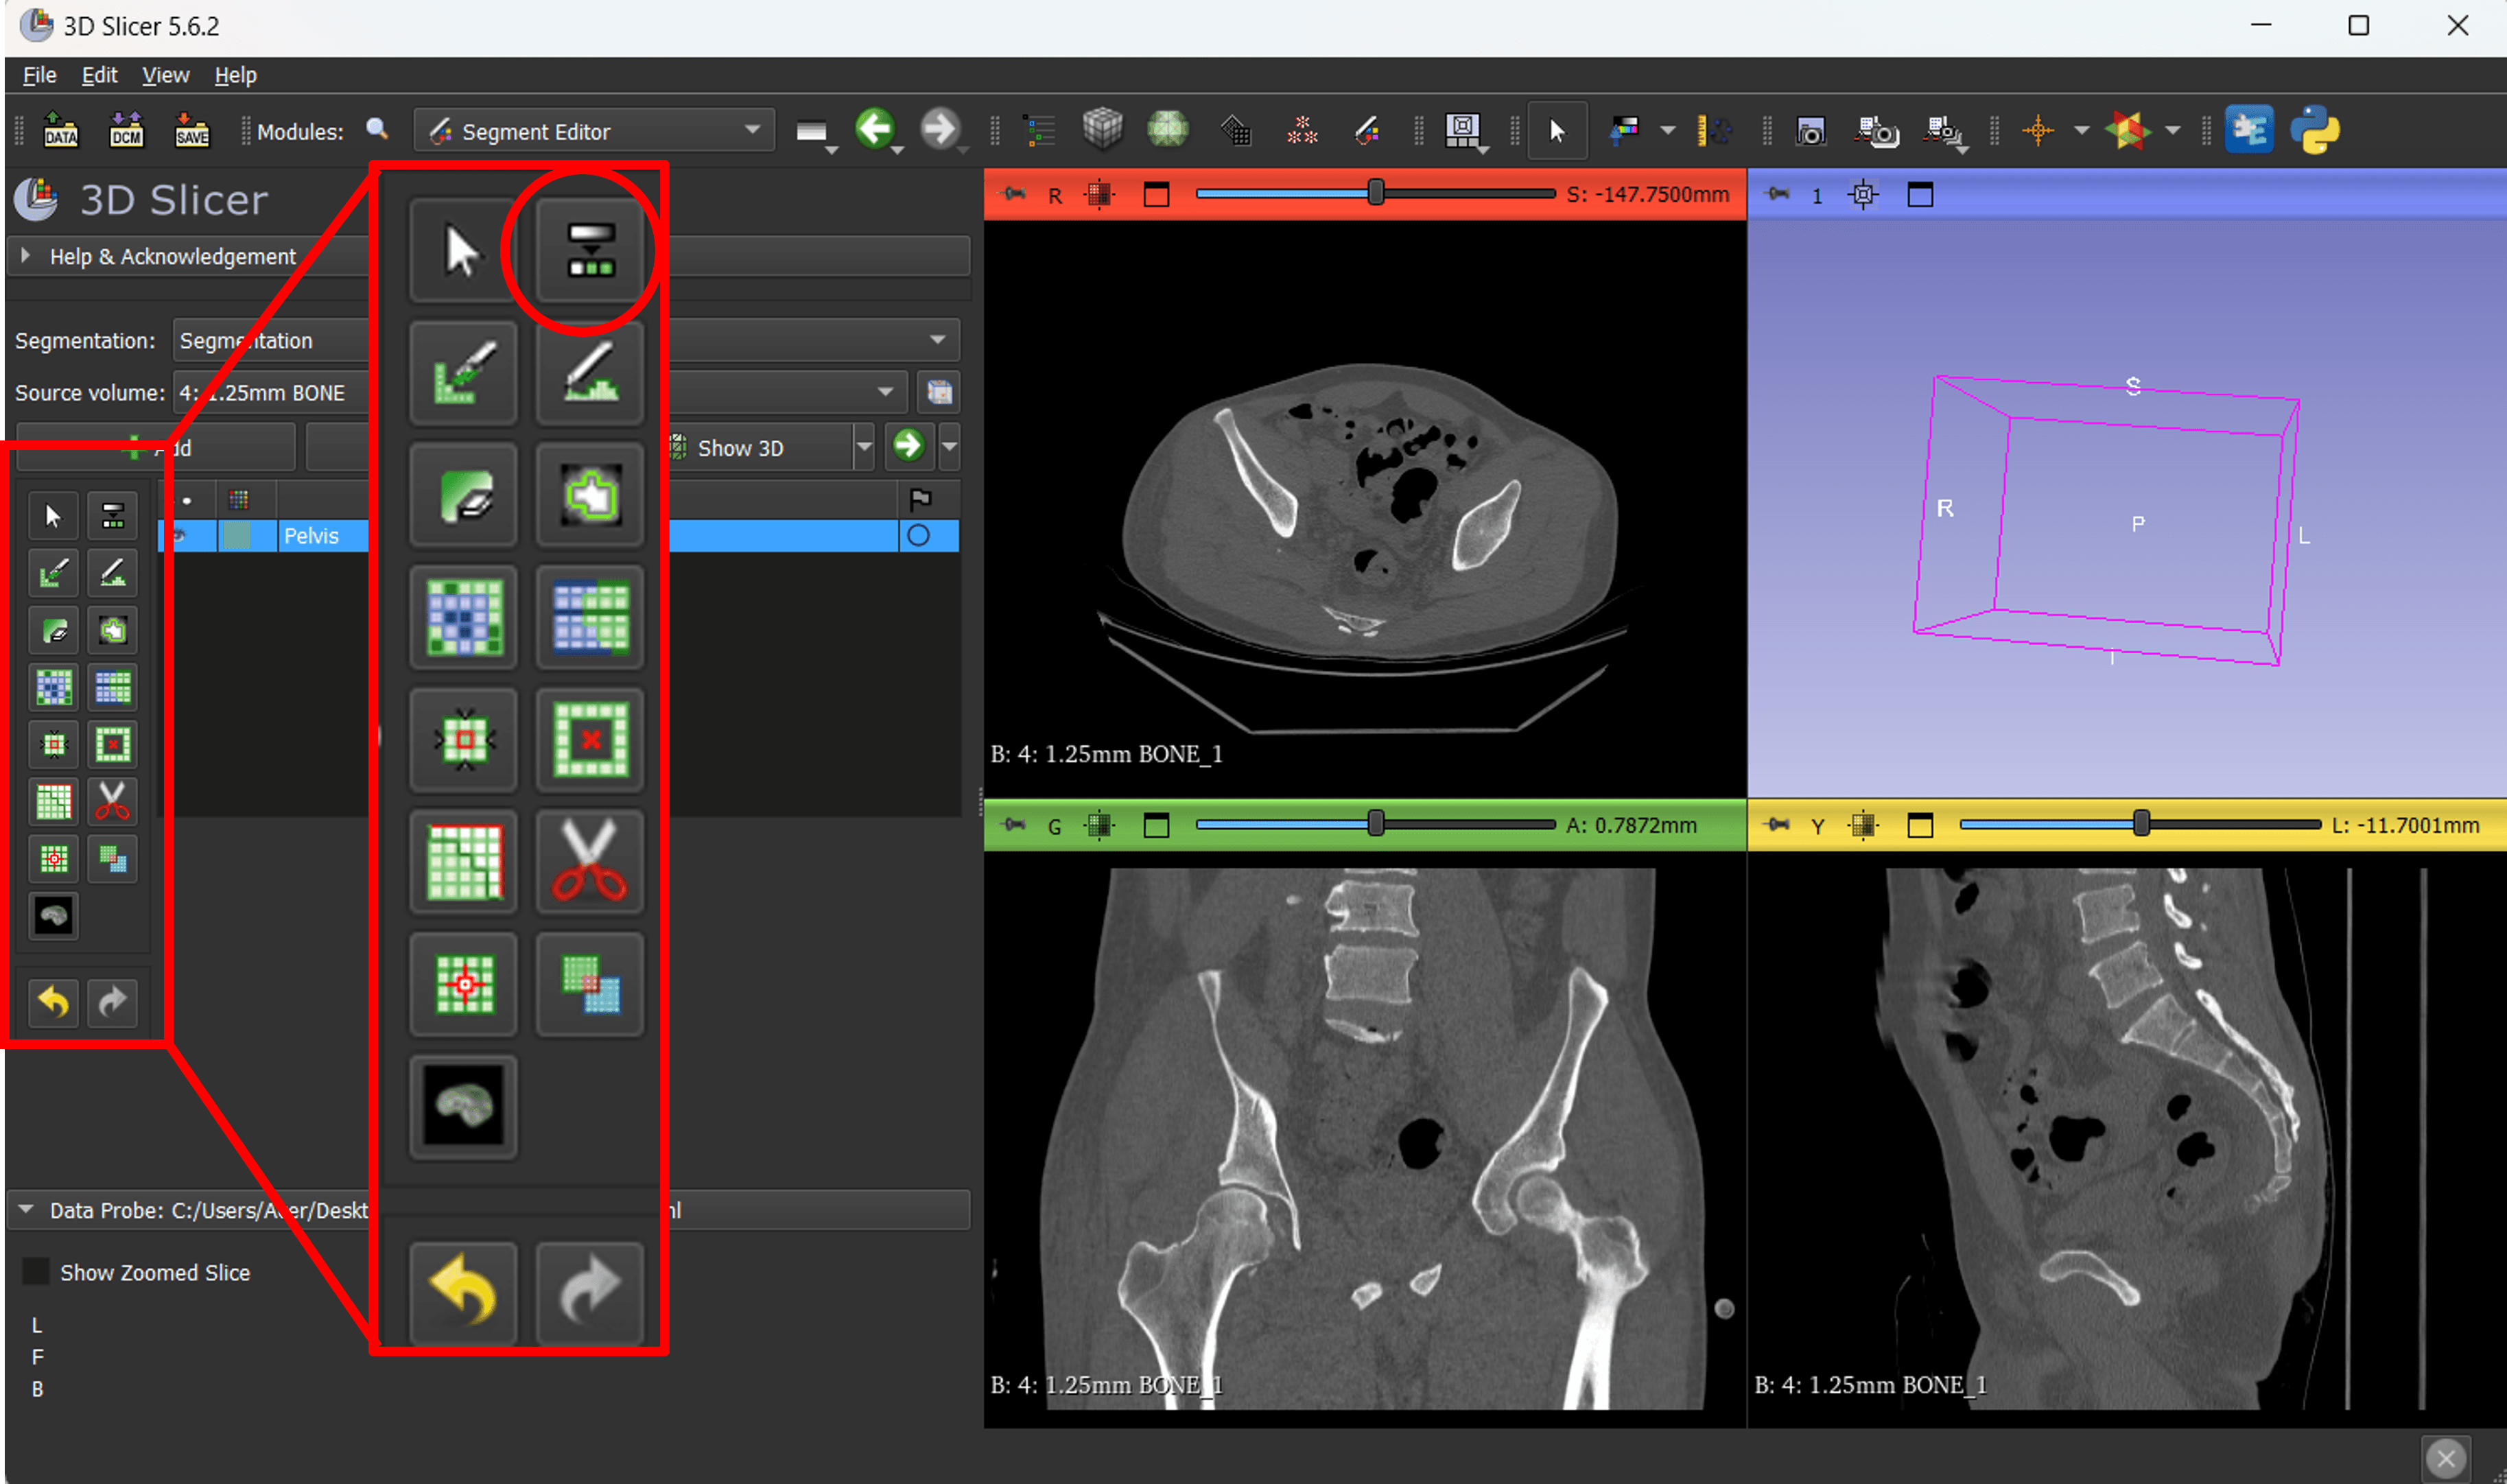Image resolution: width=2507 pixels, height=1484 pixels.
Task: Open the error log icon at window bottom-right
Action: coord(2446,1458)
